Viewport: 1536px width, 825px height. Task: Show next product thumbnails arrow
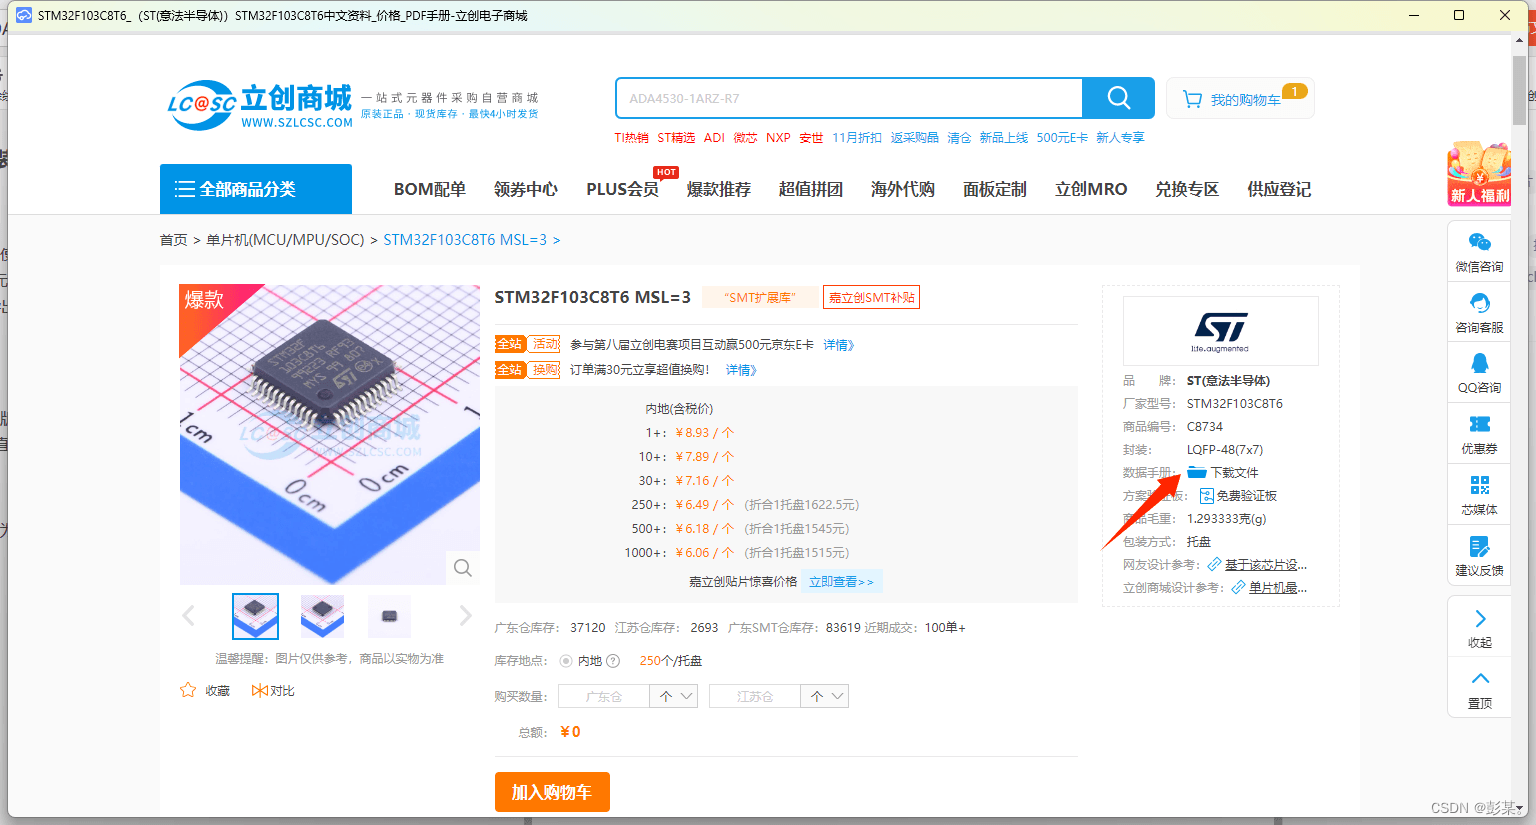tap(465, 616)
